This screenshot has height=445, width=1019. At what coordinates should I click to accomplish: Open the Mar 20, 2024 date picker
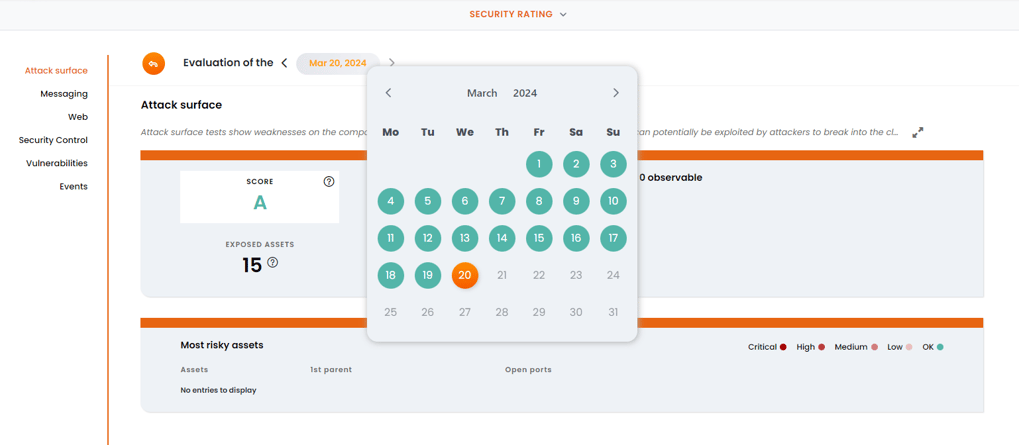click(337, 63)
